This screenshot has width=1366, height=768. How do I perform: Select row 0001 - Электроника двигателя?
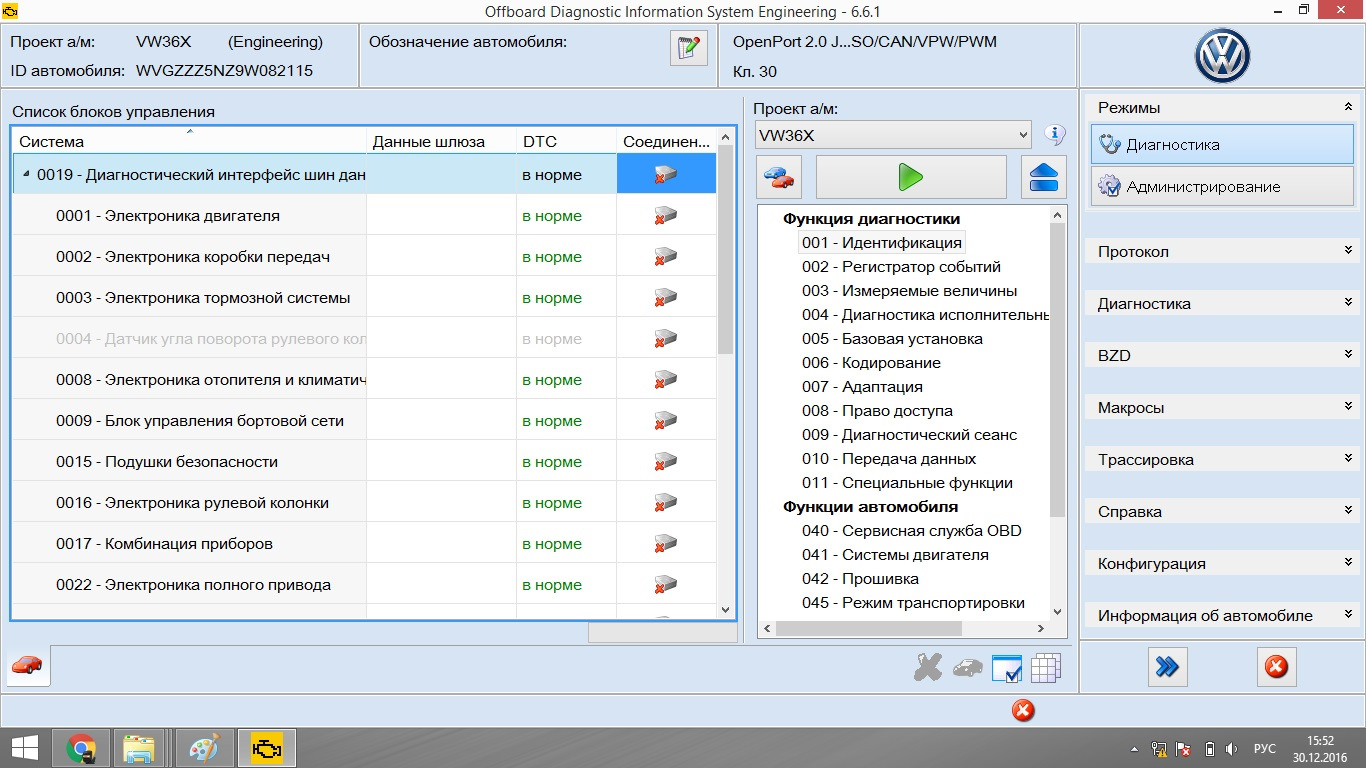364,216
